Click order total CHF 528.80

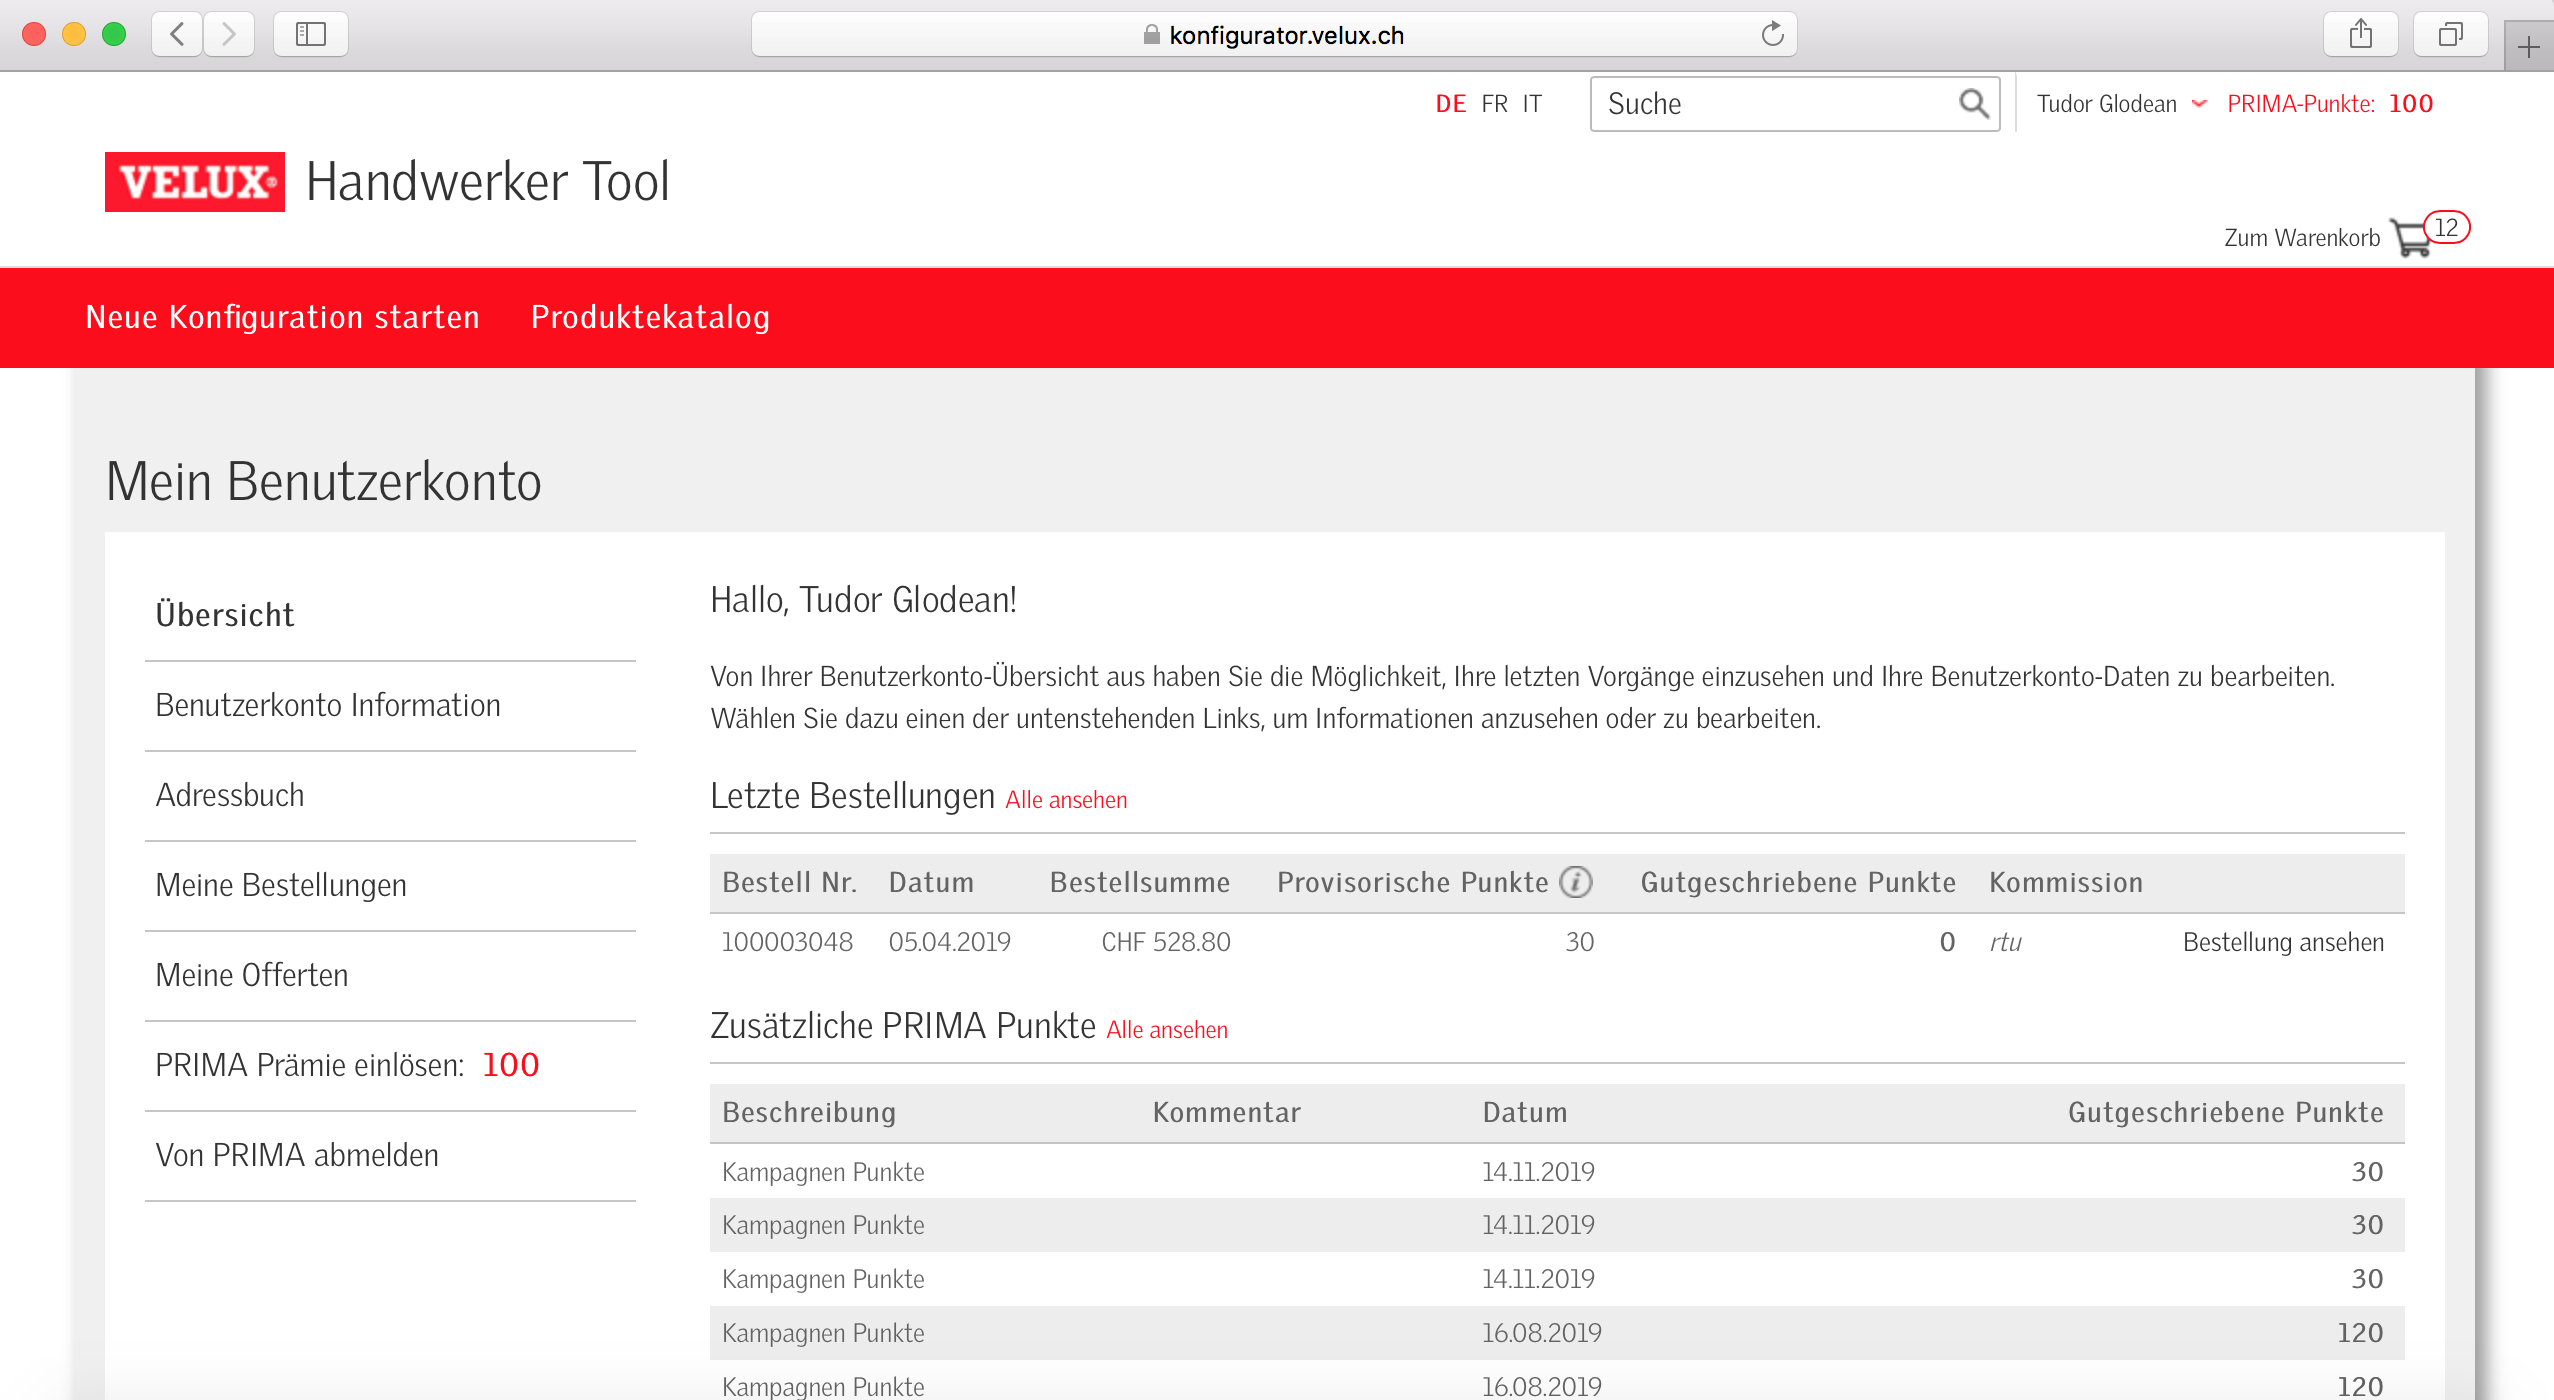click(1166, 942)
